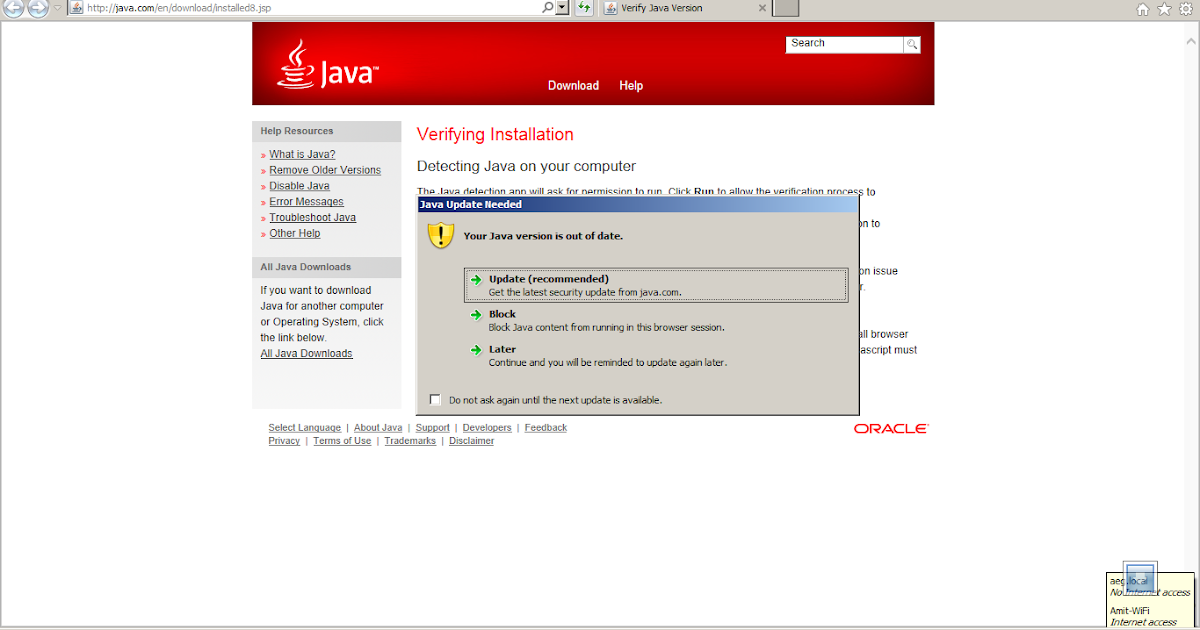Viewport: 1200px width, 630px height.
Task: Open the Error Messages link
Action: 306,202
